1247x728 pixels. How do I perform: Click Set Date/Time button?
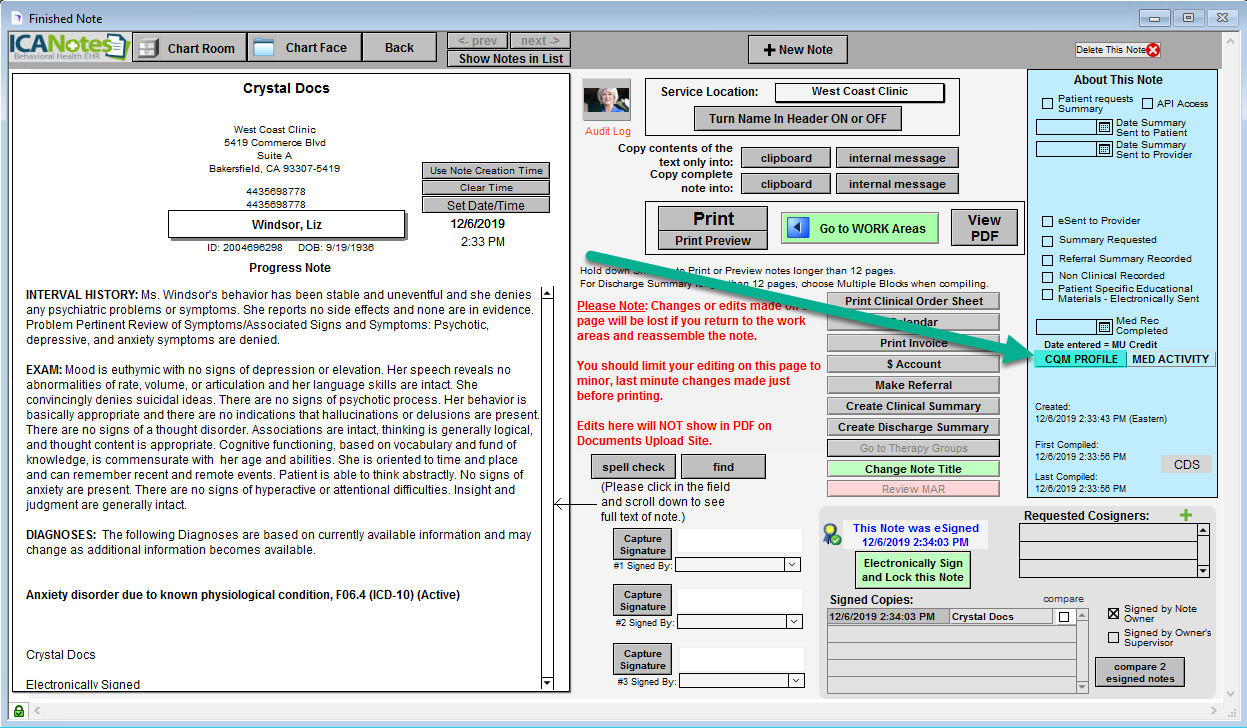[x=486, y=205]
